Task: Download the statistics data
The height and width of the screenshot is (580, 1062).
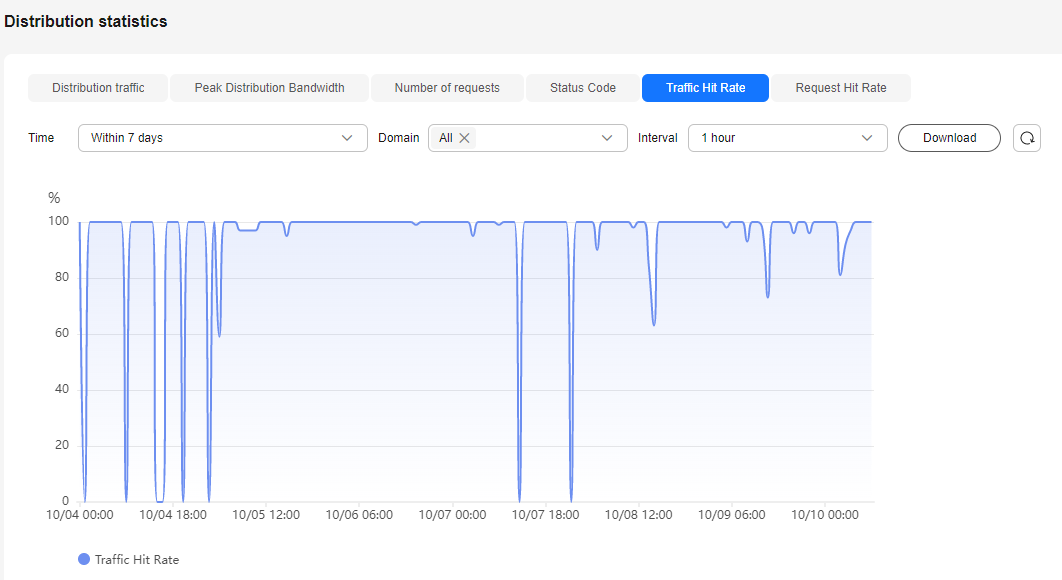Action: (x=949, y=138)
